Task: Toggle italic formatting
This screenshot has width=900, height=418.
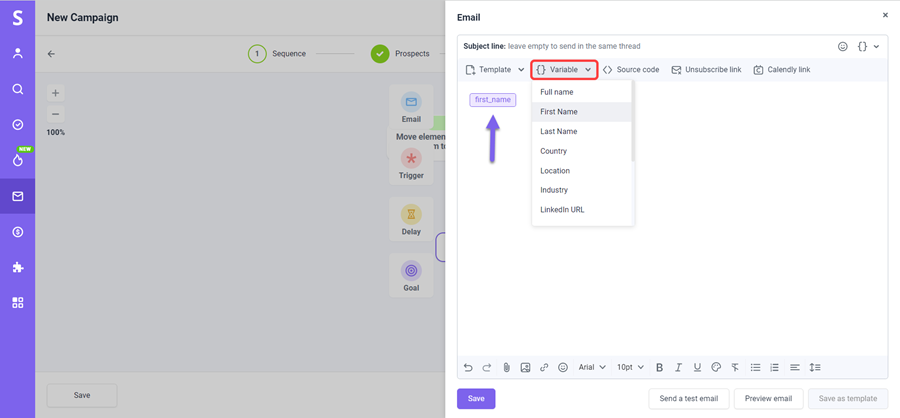Action: (678, 367)
